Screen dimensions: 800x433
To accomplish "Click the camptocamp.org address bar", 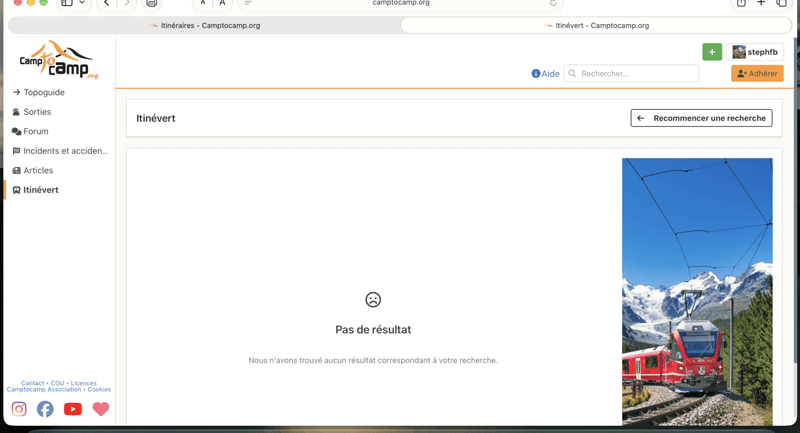I will coord(401,3).
